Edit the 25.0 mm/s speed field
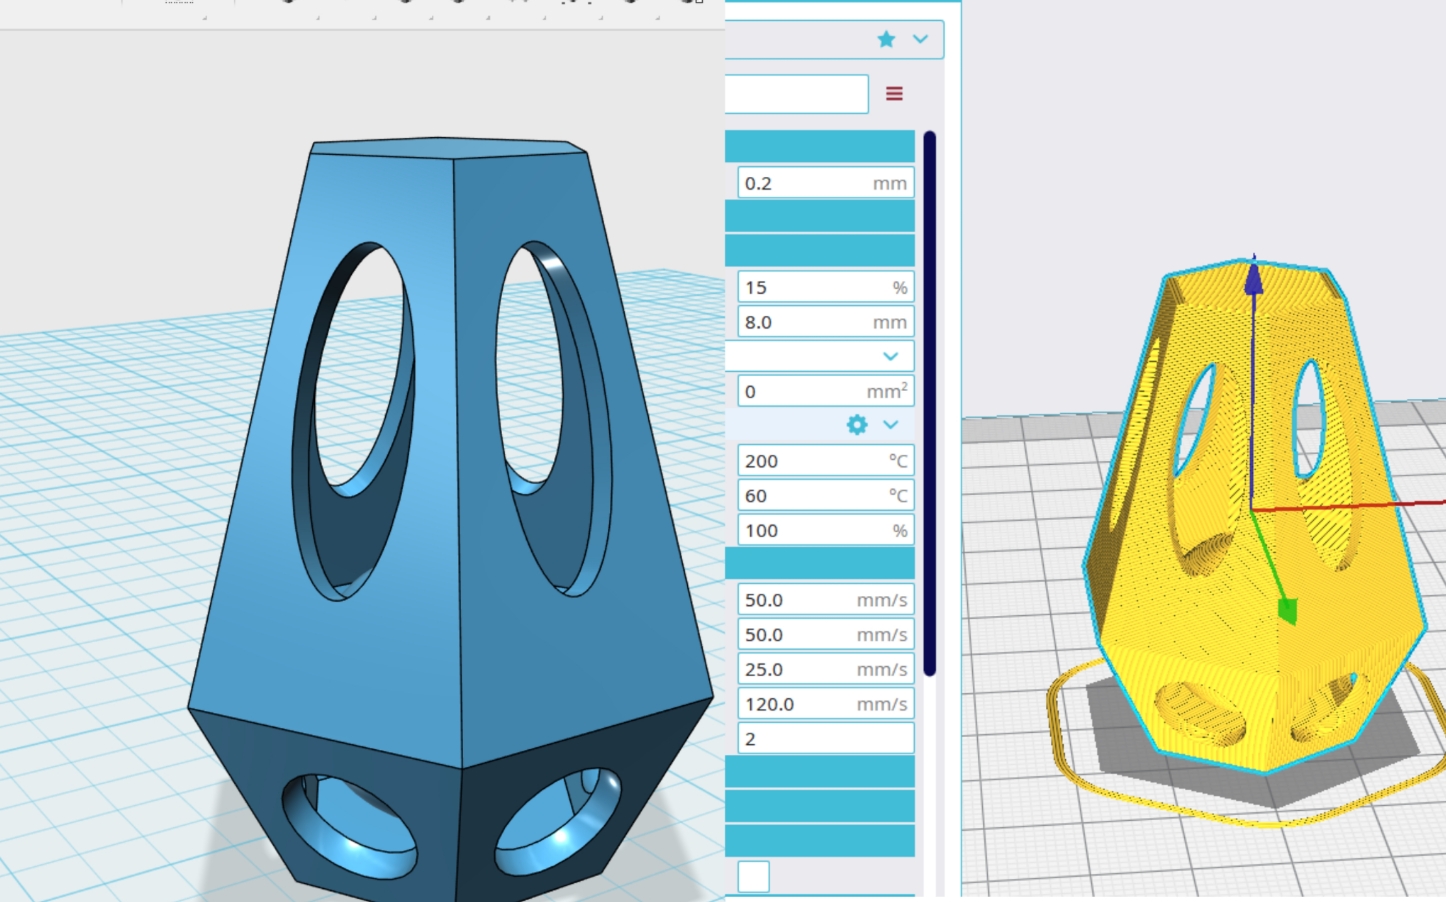This screenshot has width=1446, height=902. coord(826,669)
